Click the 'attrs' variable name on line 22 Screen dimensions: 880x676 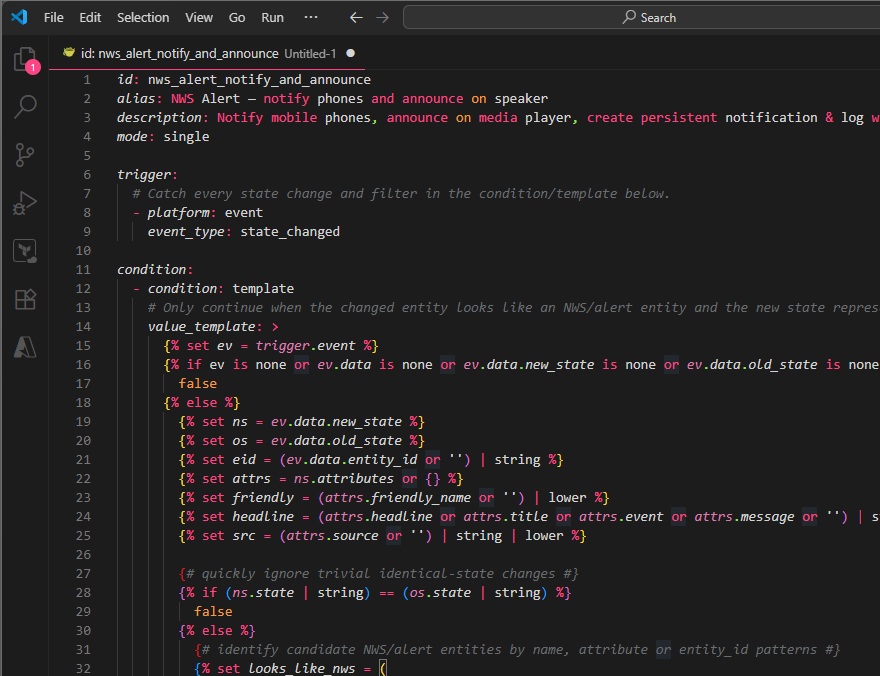(x=251, y=479)
